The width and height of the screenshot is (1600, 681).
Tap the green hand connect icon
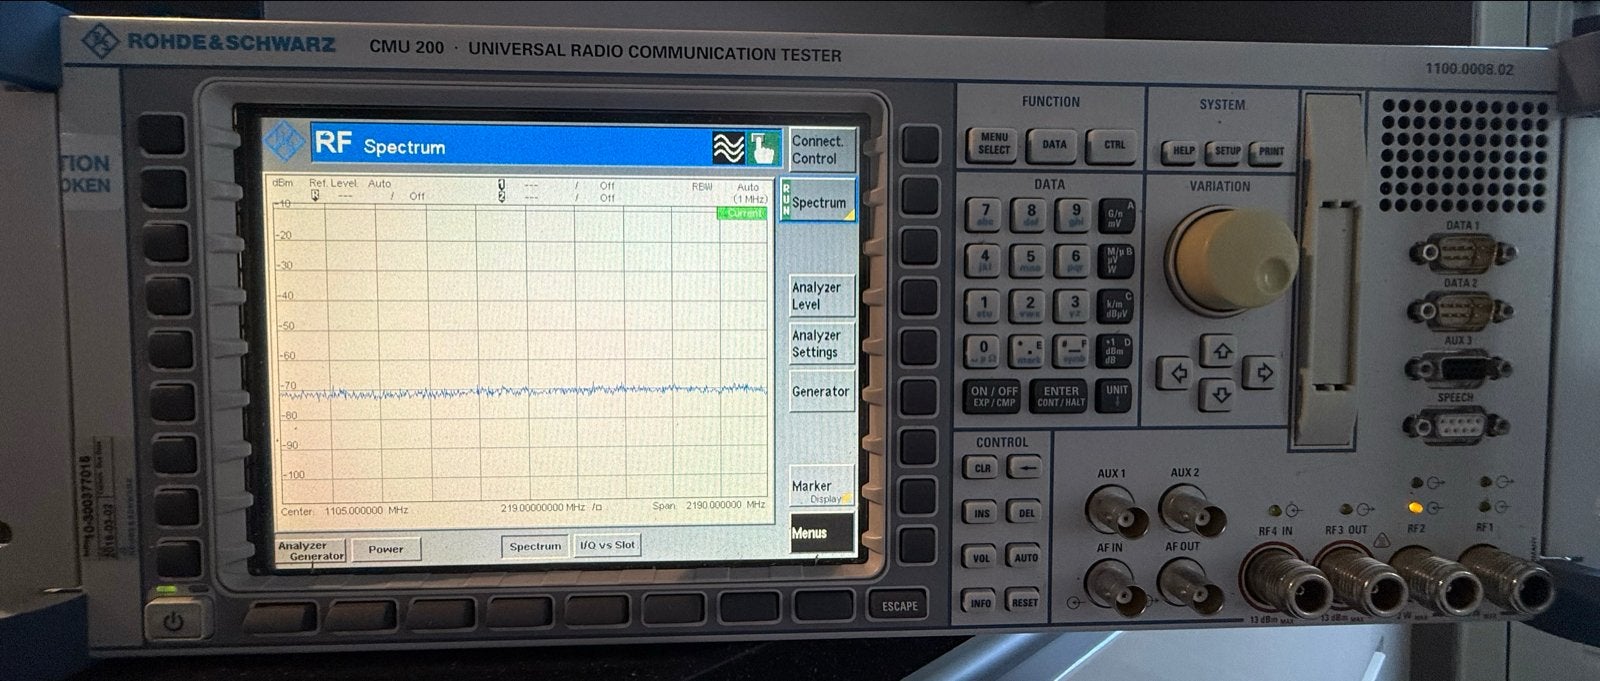tap(763, 148)
